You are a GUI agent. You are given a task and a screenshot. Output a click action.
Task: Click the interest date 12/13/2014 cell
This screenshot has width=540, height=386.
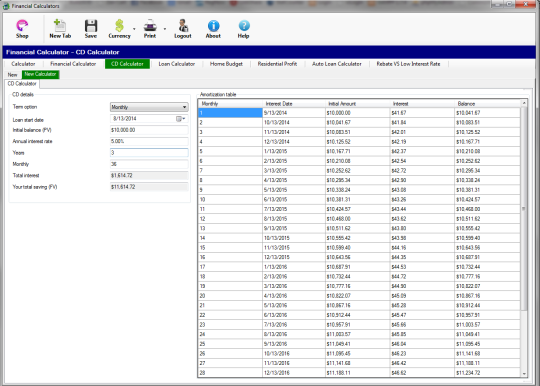293,142
